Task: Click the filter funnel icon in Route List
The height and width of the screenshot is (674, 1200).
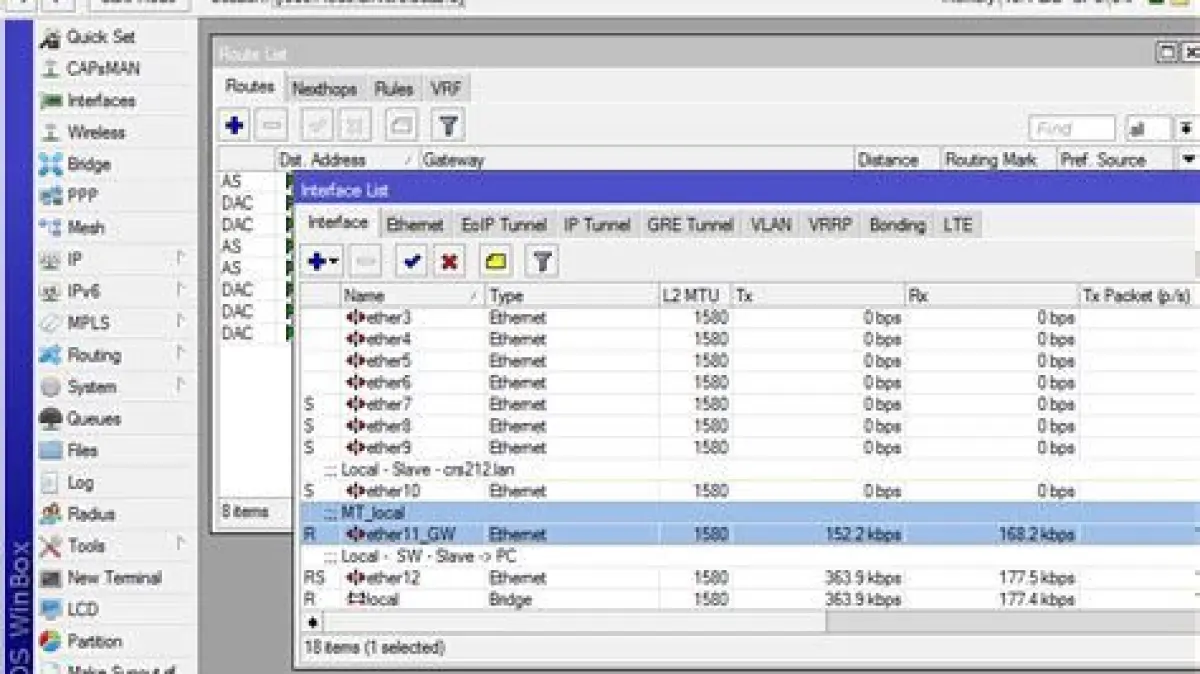Action: click(x=448, y=126)
